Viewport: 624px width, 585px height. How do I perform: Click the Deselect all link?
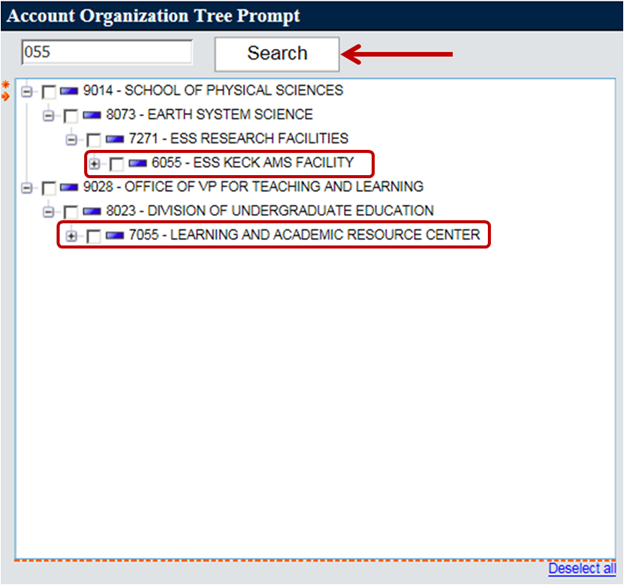(582, 568)
